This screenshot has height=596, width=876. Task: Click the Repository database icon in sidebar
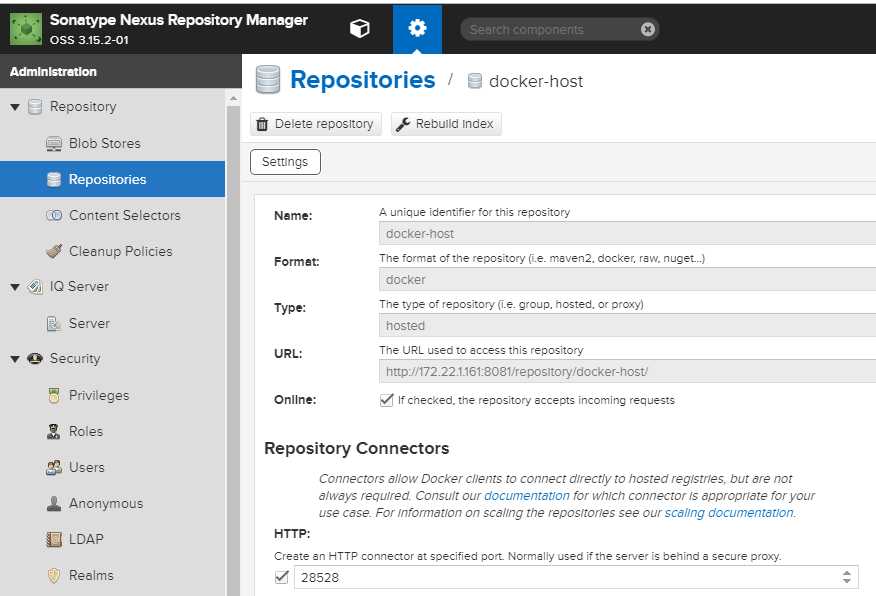coord(35,107)
